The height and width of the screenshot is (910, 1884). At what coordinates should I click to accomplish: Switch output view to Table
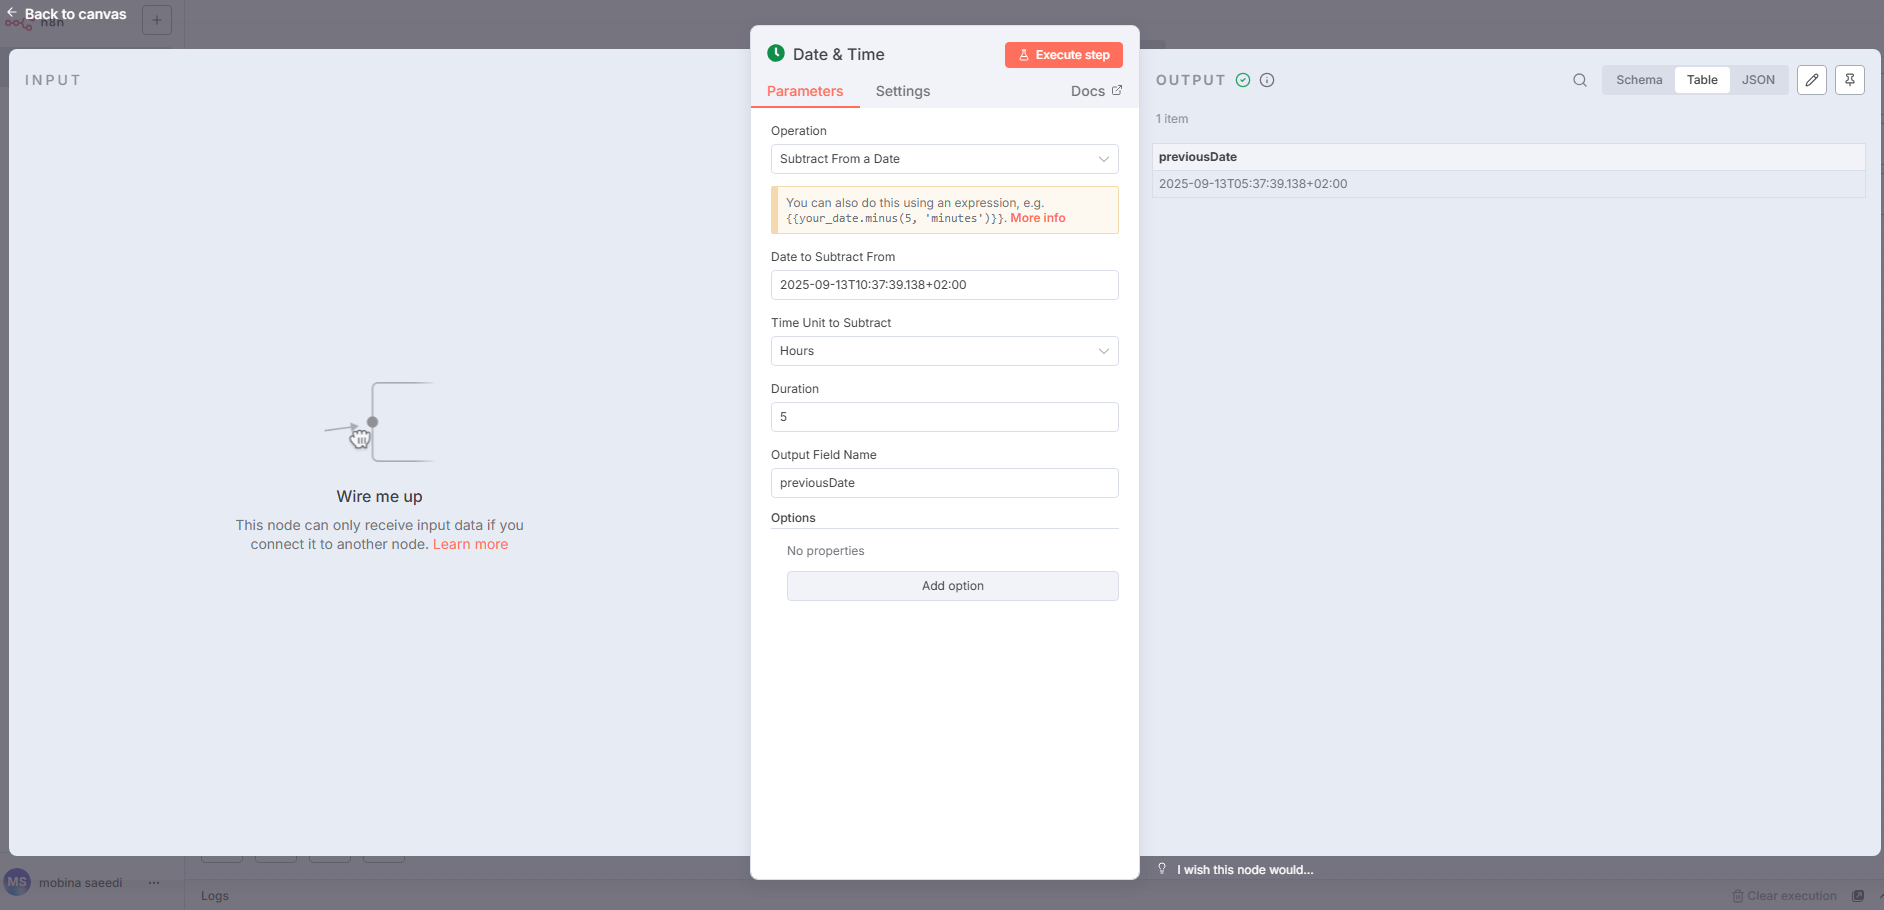pyautogui.click(x=1702, y=80)
